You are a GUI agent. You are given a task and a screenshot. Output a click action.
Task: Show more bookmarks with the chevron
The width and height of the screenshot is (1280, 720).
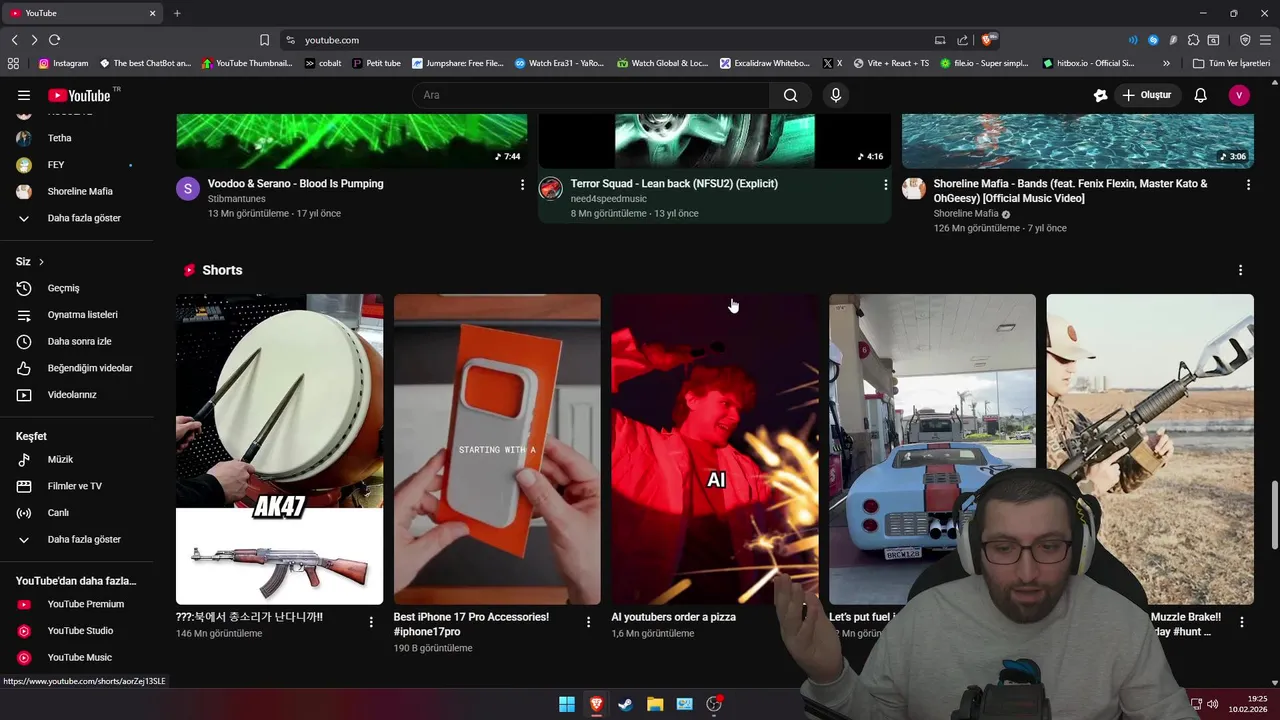coord(1166,63)
